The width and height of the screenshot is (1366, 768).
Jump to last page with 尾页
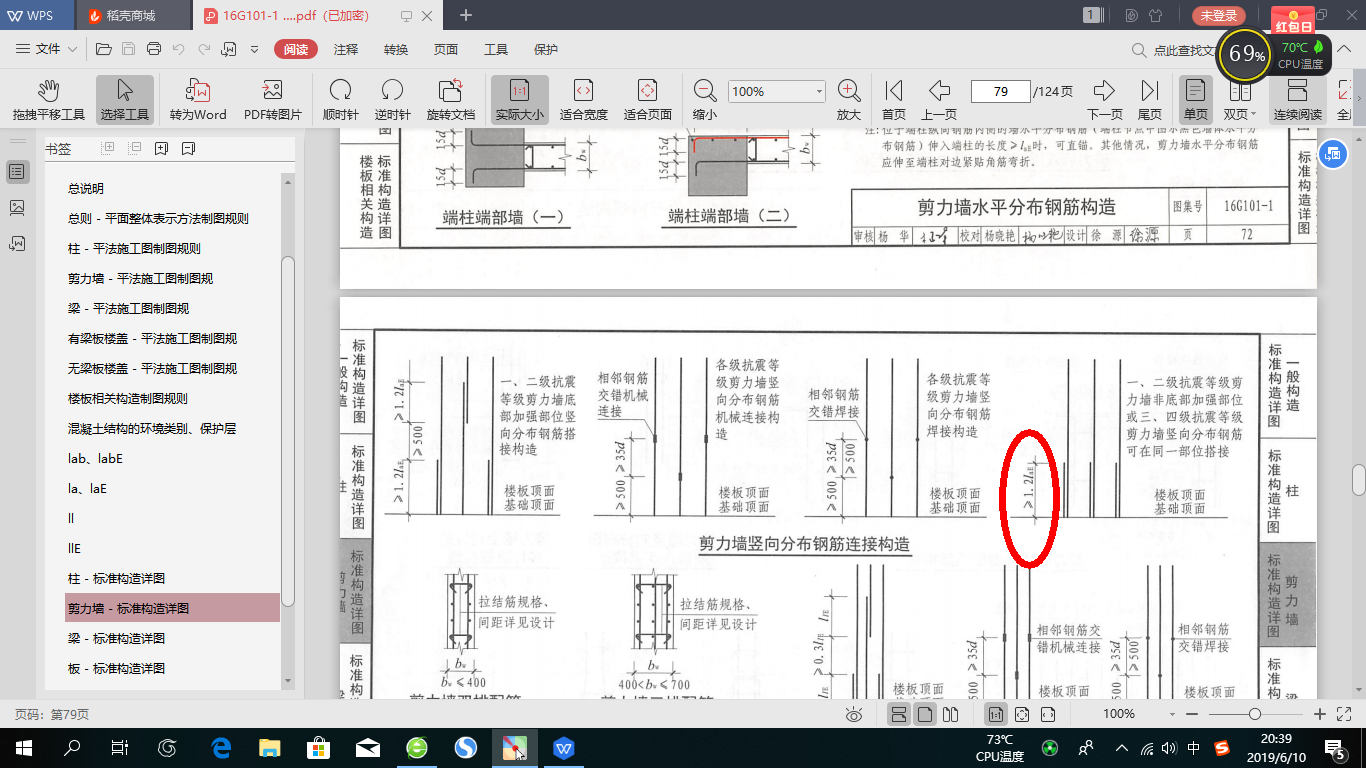click(1150, 100)
